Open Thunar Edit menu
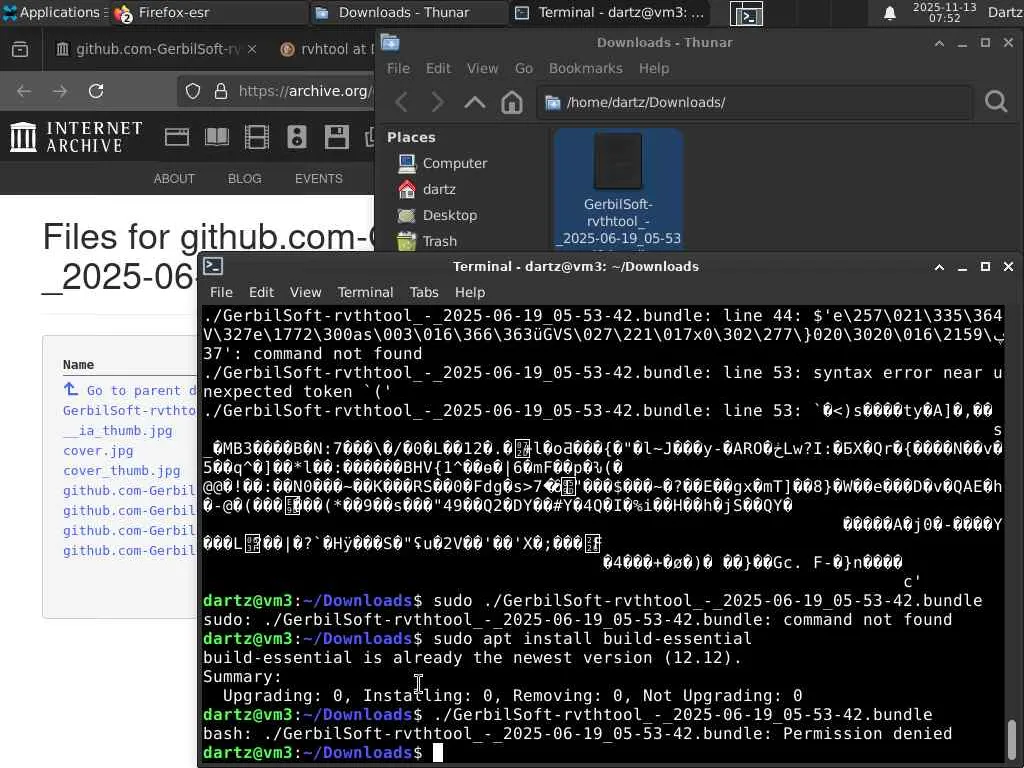The height and width of the screenshot is (768, 1024). click(438, 68)
